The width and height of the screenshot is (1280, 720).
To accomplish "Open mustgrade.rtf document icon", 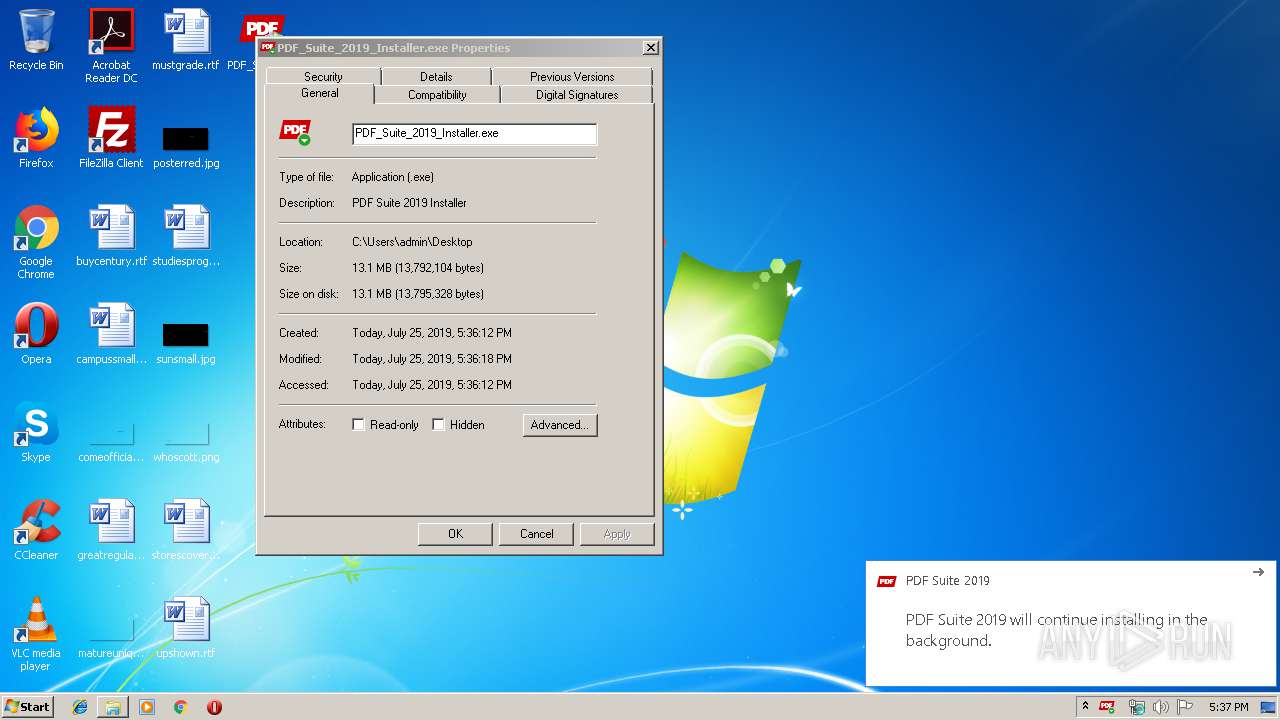I will [186, 40].
